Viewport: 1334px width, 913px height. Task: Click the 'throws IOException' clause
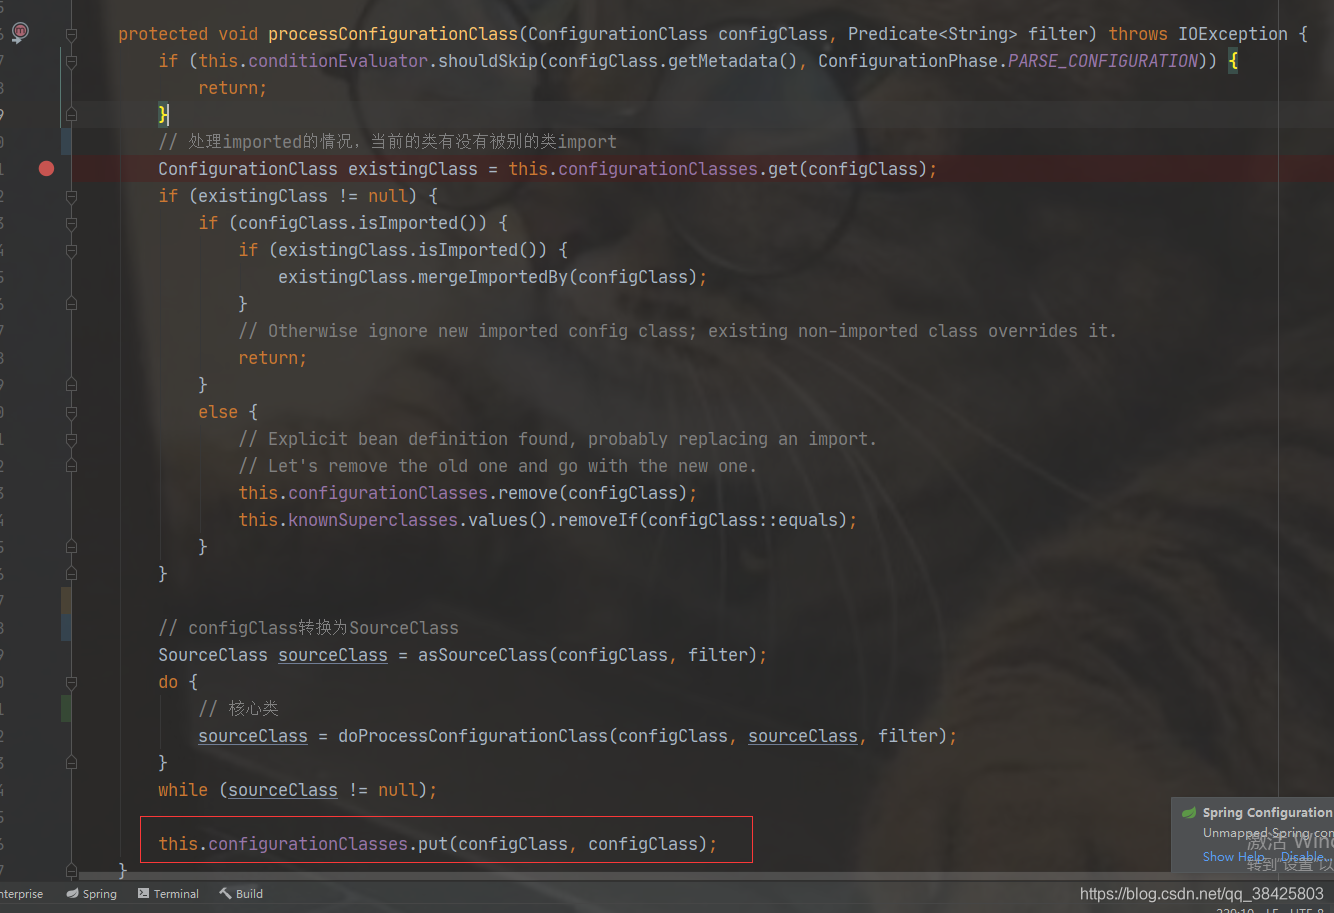point(1198,34)
